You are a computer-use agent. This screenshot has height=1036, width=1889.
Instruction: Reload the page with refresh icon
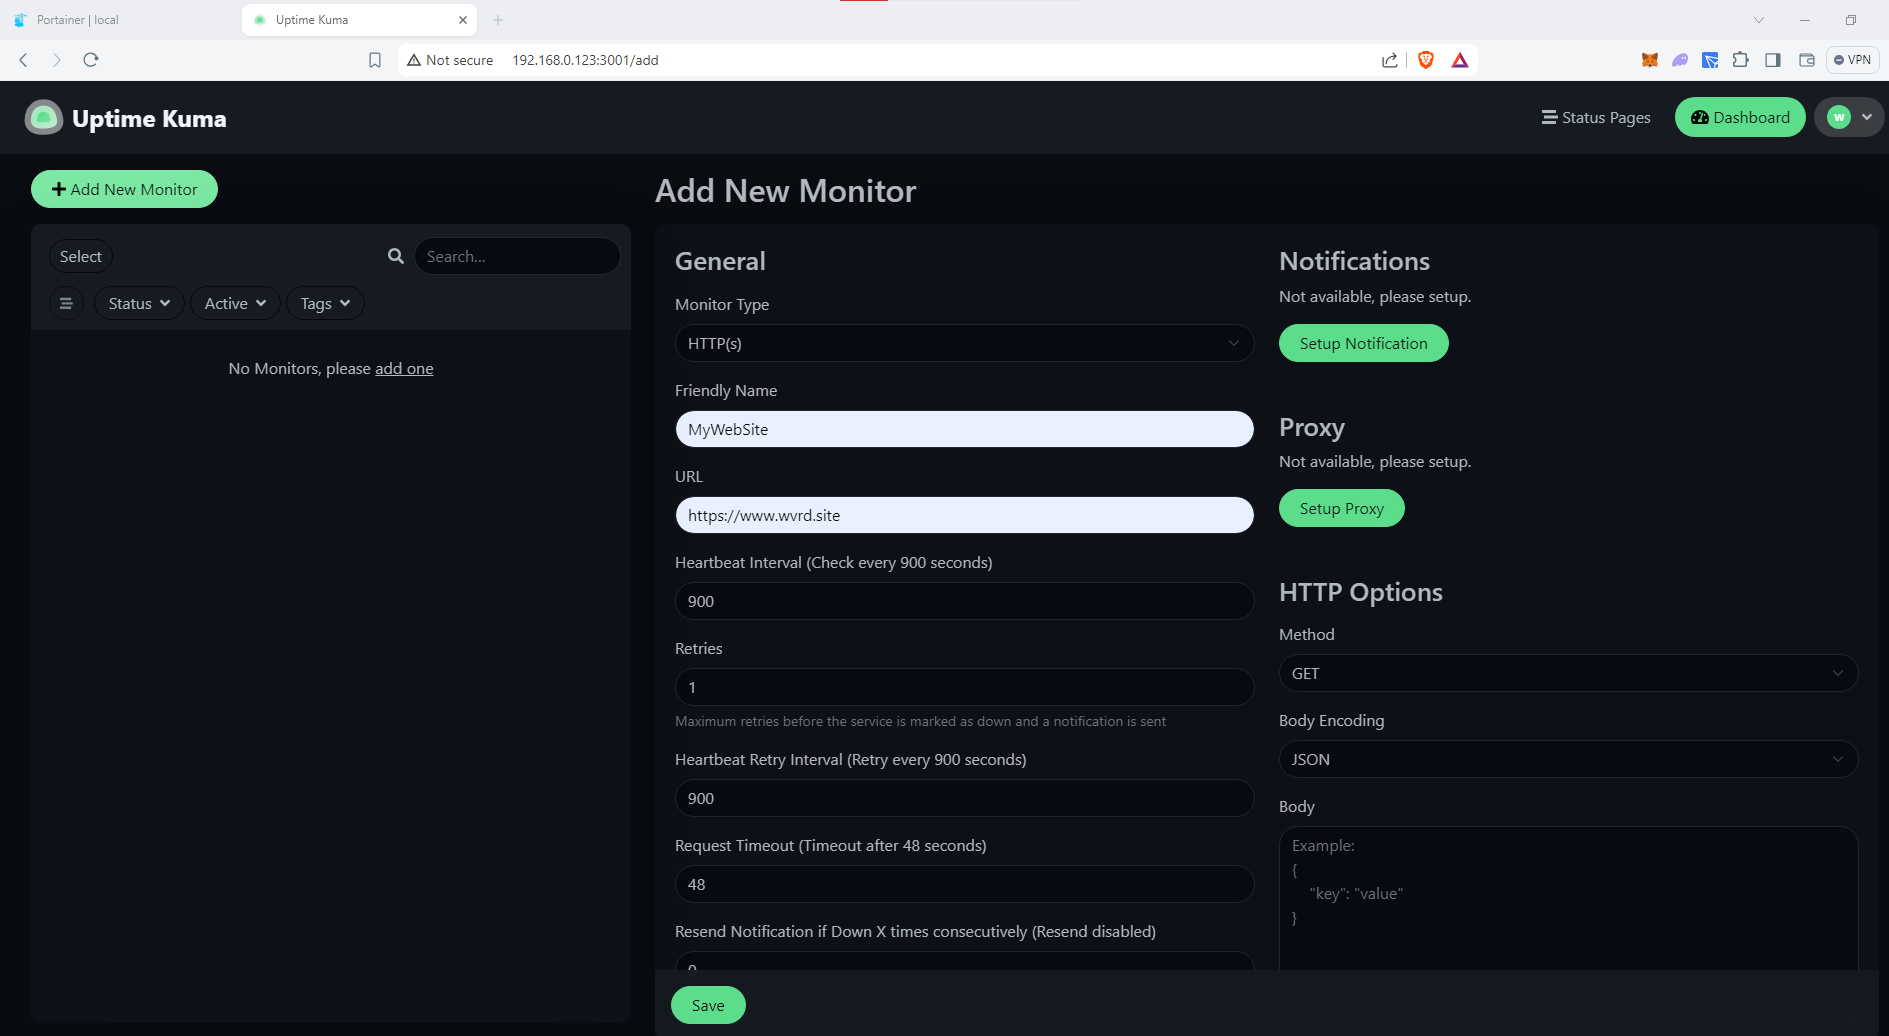[91, 60]
